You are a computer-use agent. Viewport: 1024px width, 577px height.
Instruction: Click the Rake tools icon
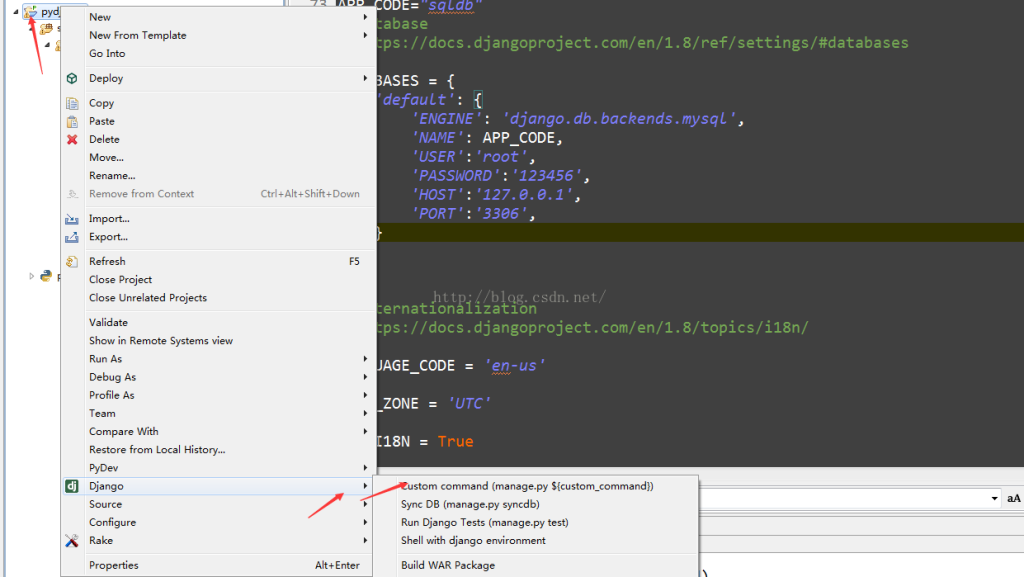tap(72, 540)
